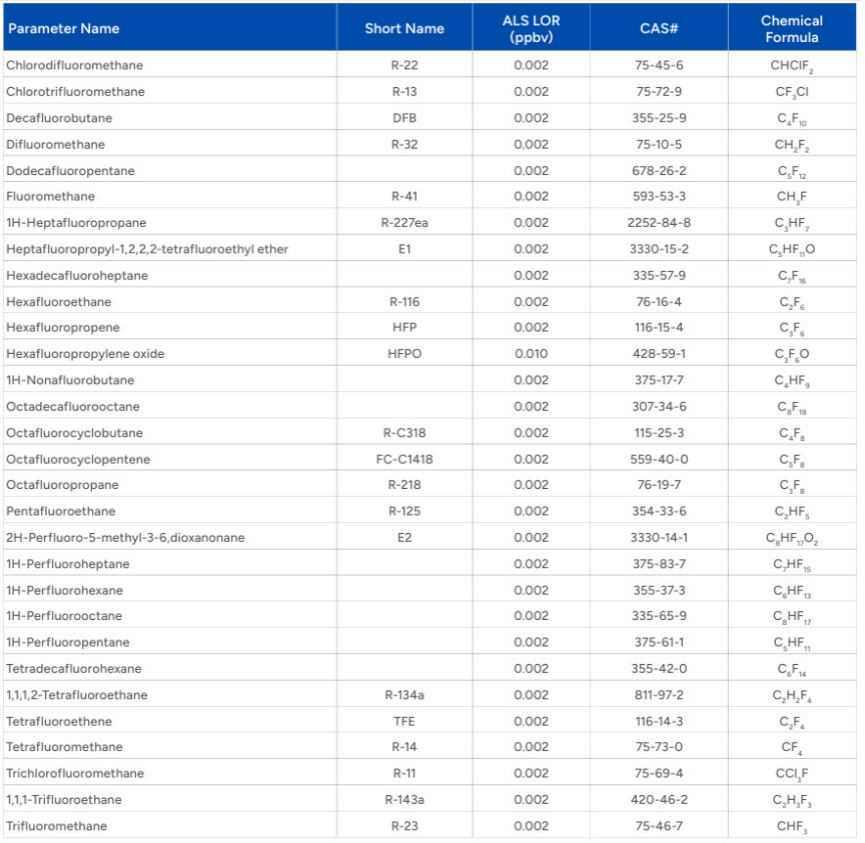Select the 0.010 ALS LOR value
The height and width of the screenshot is (843, 865).
[x=530, y=353]
